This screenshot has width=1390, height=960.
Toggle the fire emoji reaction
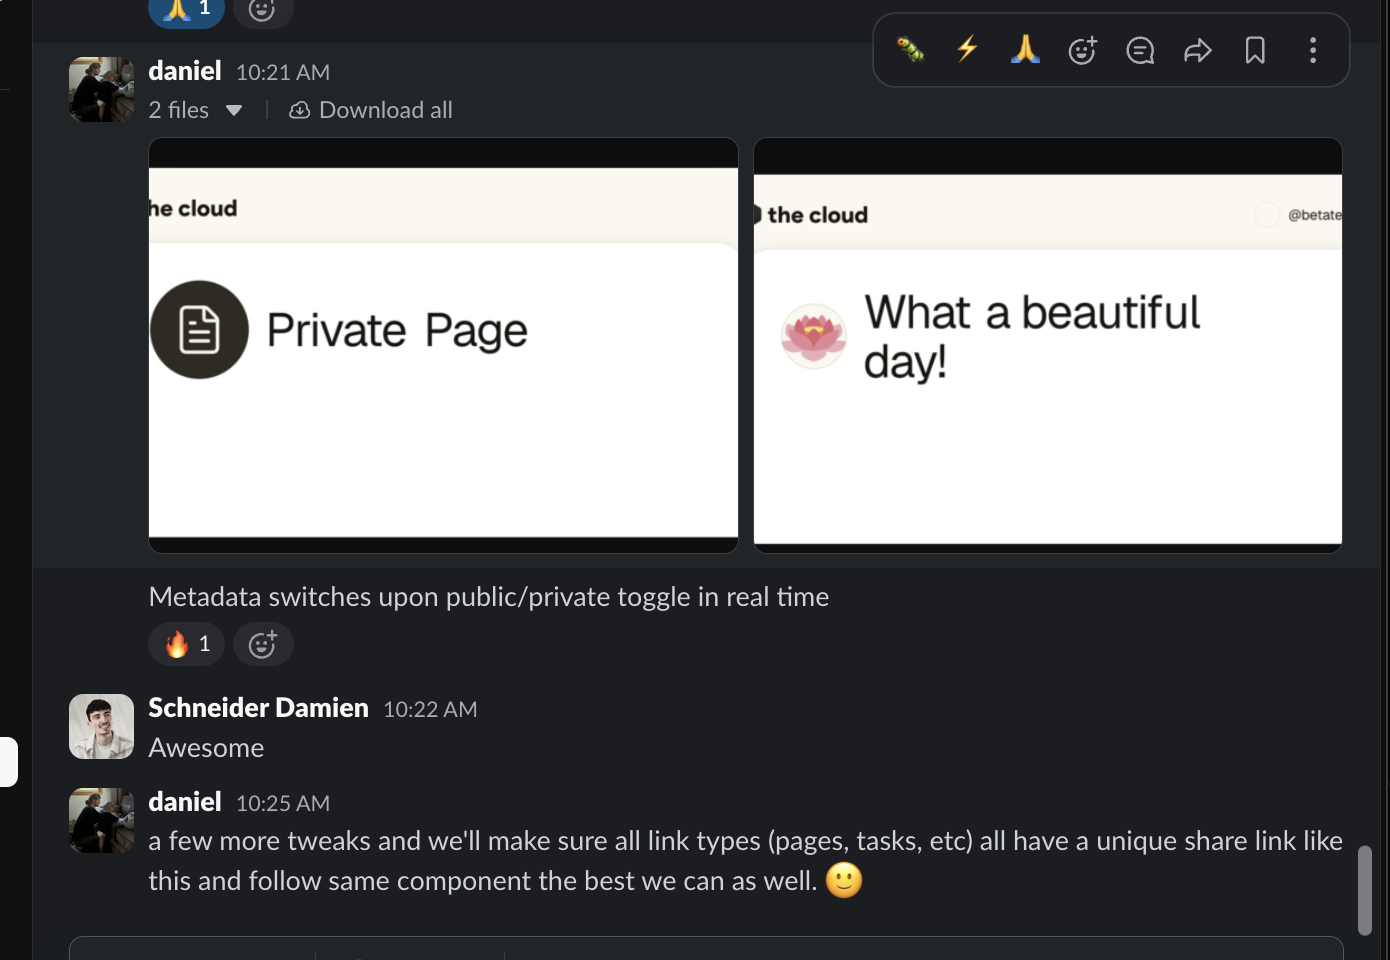point(187,644)
